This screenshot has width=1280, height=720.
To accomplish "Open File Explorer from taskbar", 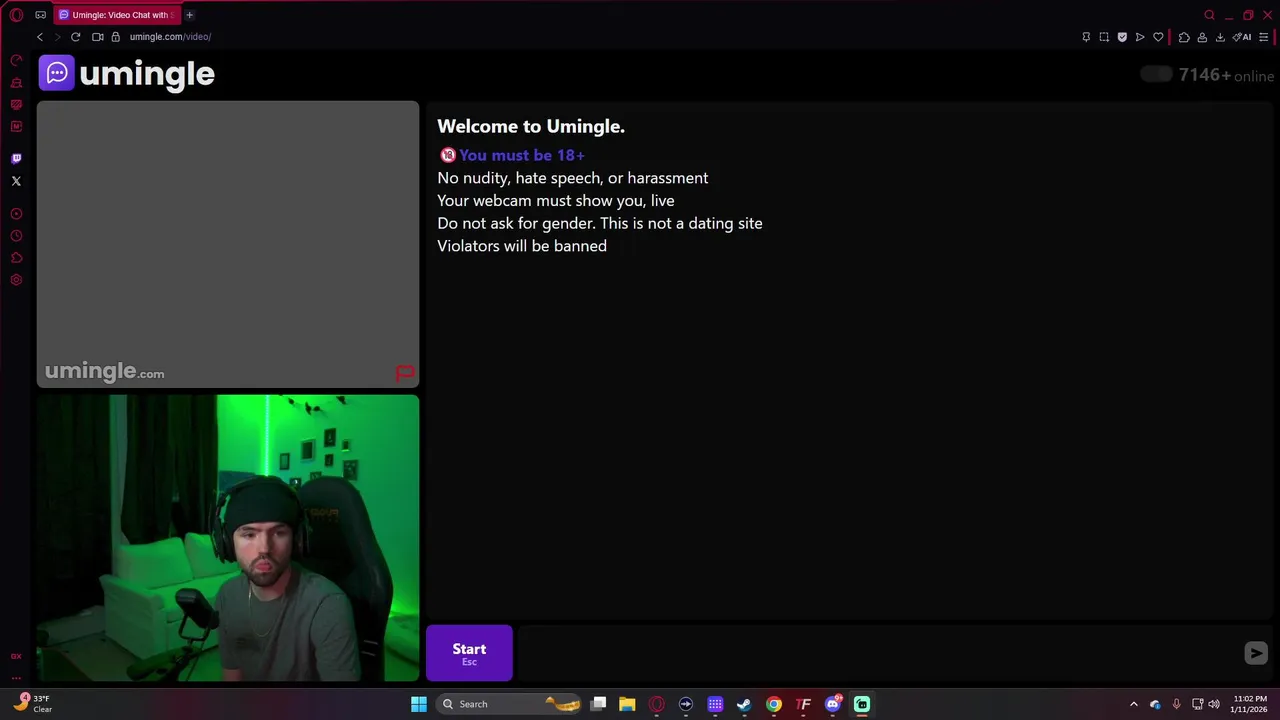I will click(x=627, y=704).
